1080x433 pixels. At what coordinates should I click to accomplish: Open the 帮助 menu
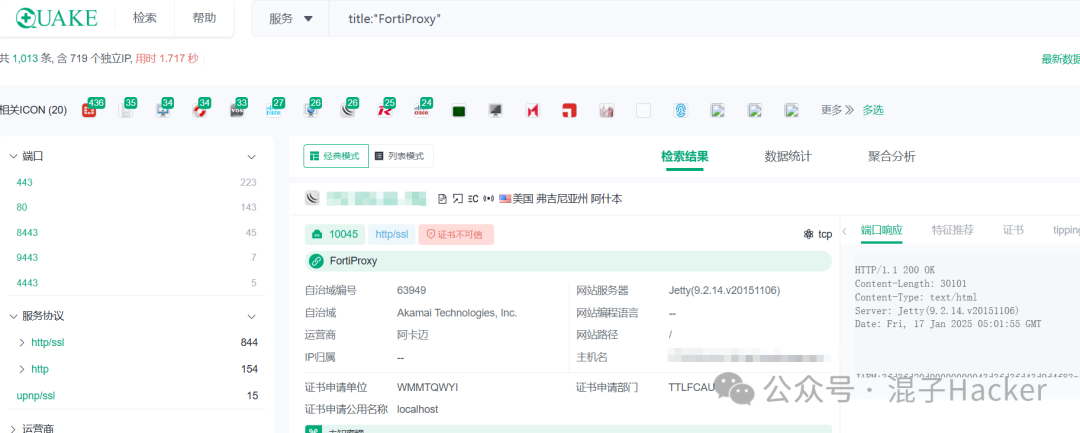point(205,19)
